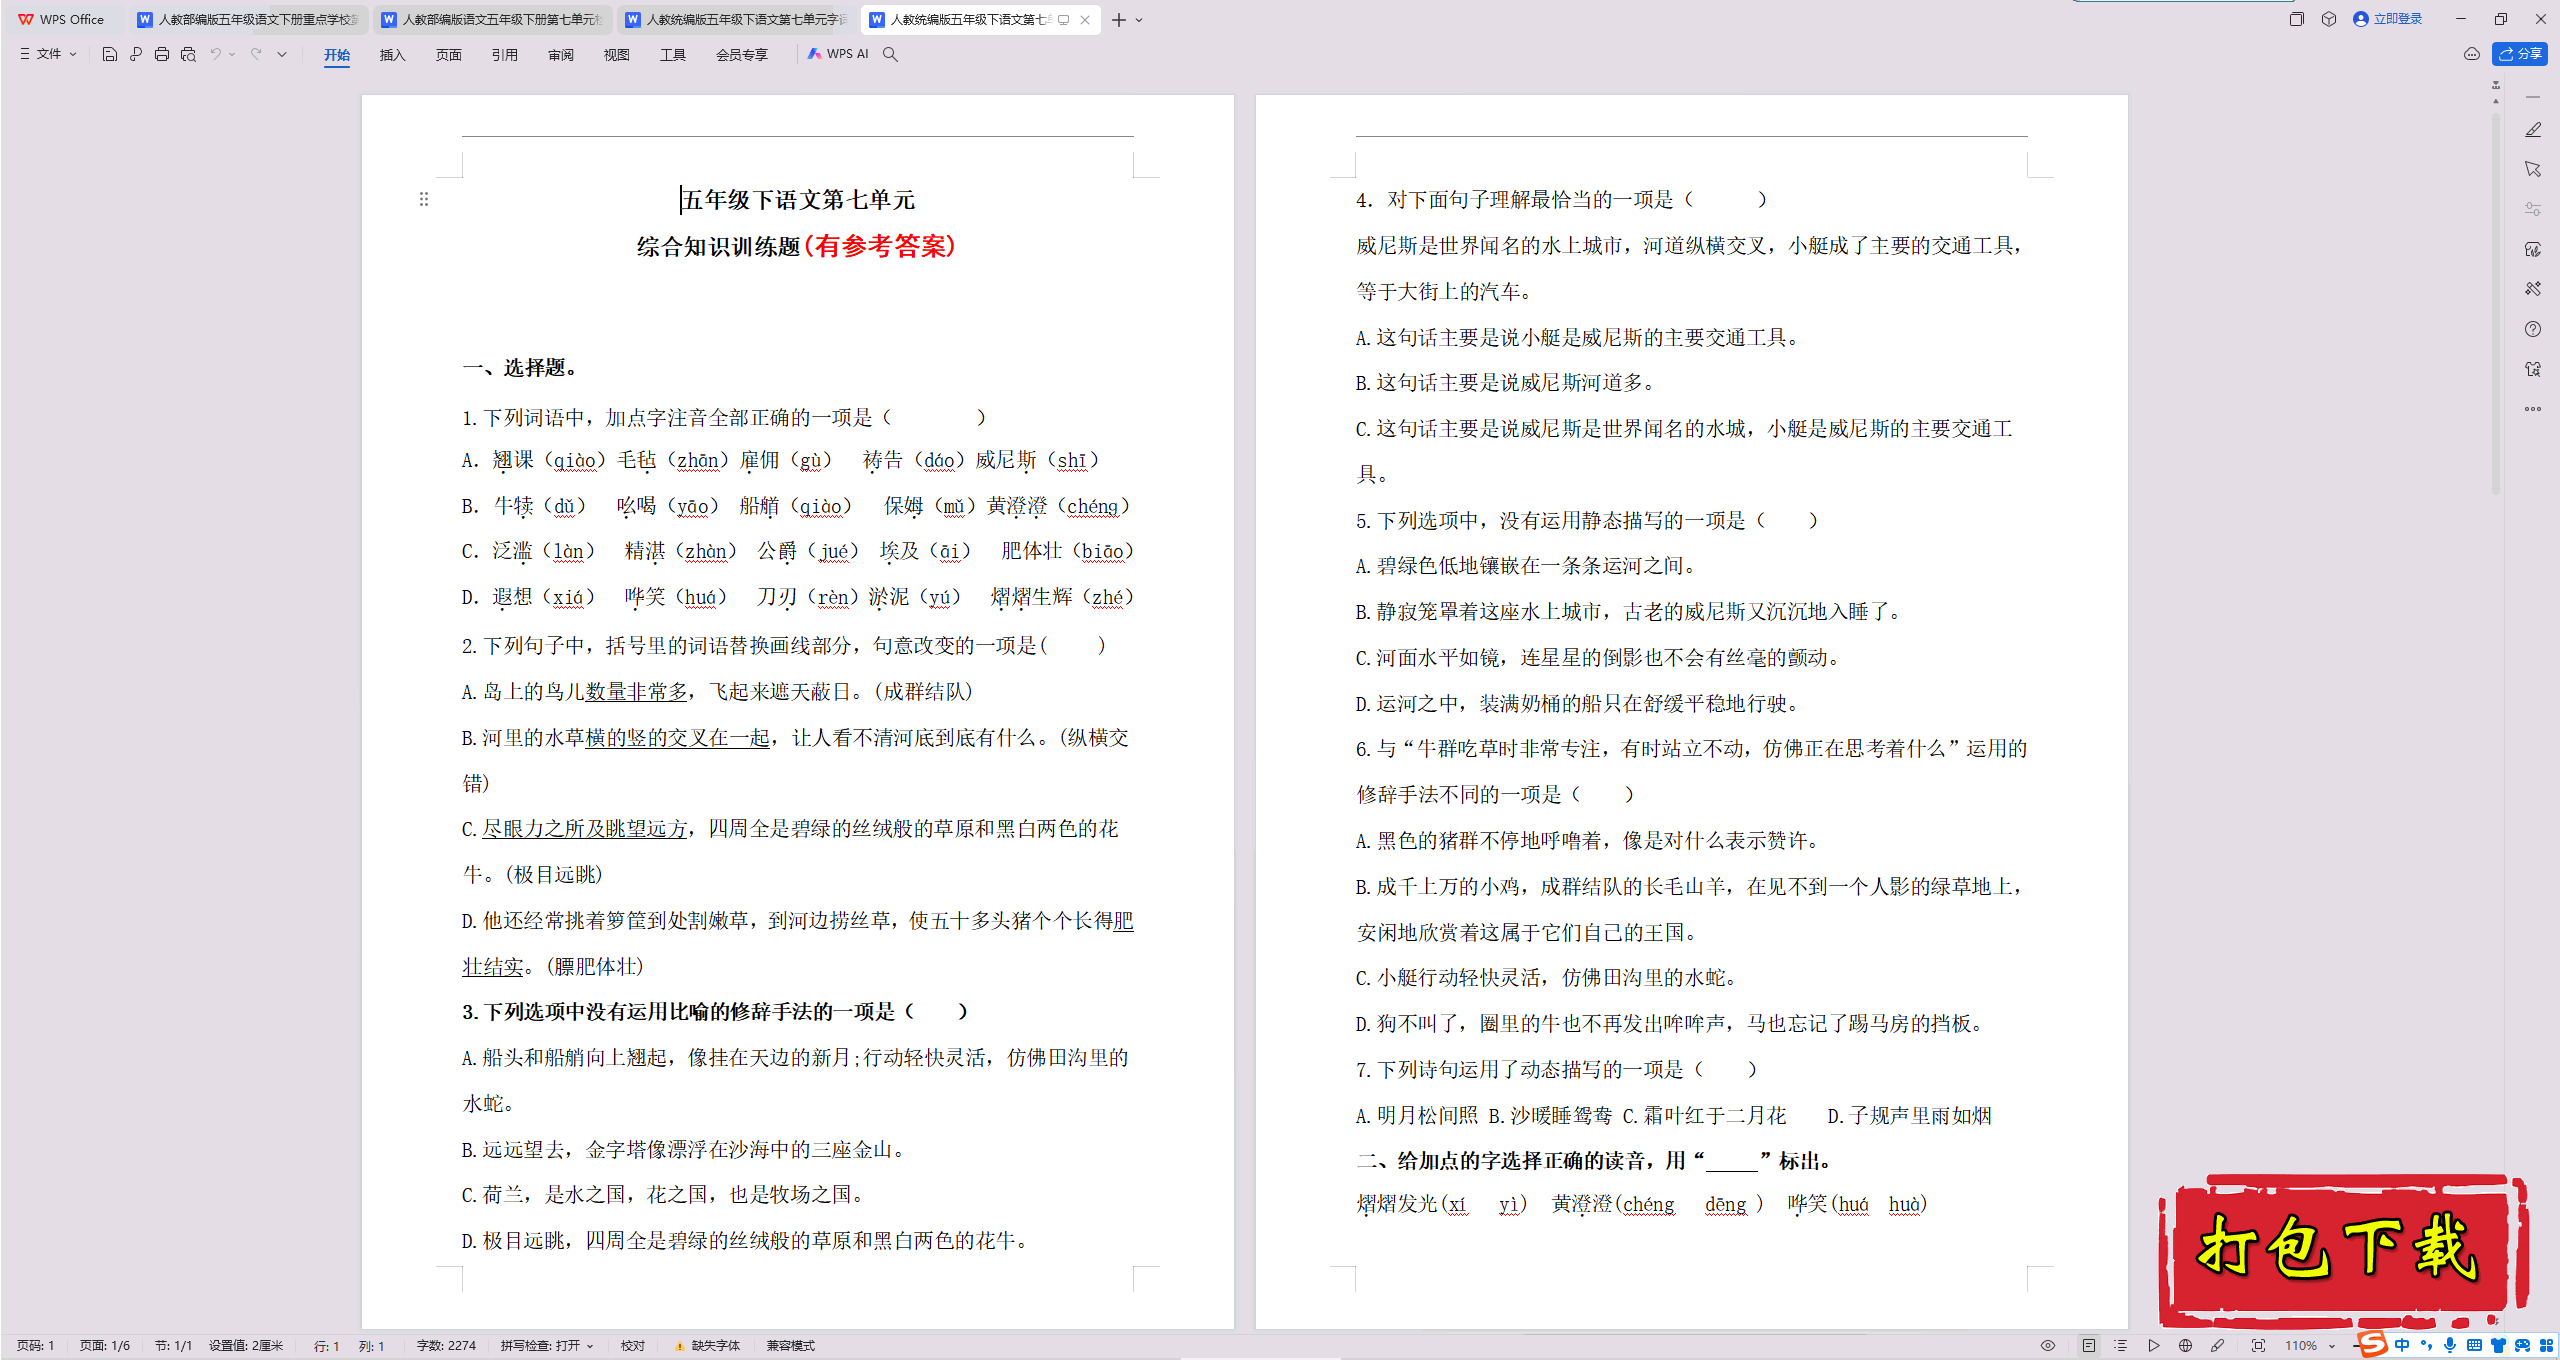Click the 页面: 1/6 page indicator

pyautogui.click(x=105, y=1346)
